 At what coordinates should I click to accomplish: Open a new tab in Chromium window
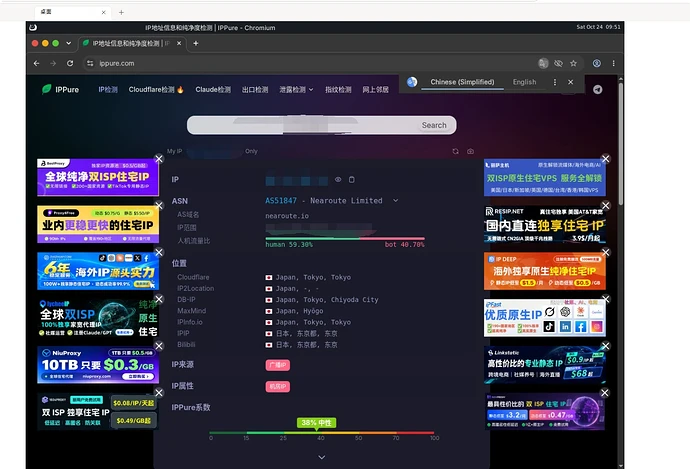click(x=196, y=43)
